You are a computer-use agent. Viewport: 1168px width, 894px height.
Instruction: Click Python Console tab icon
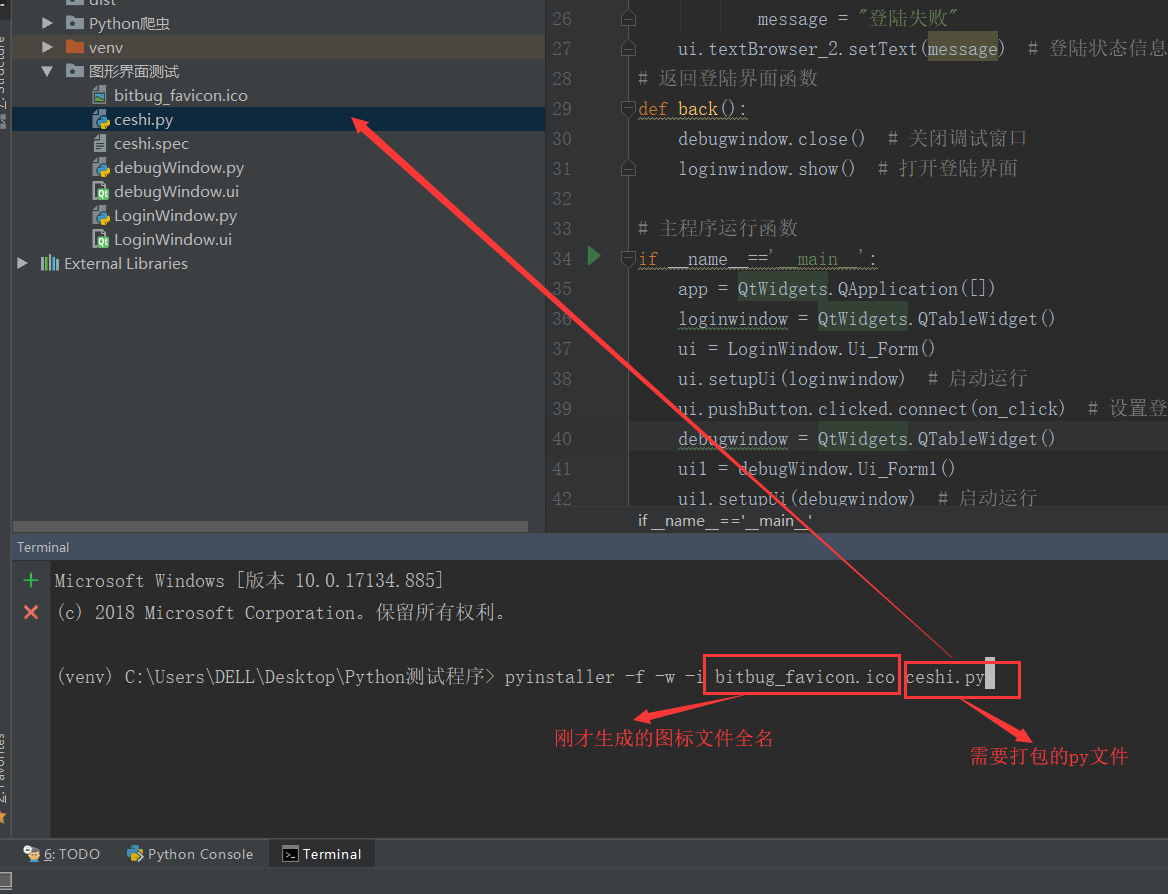click(136, 854)
